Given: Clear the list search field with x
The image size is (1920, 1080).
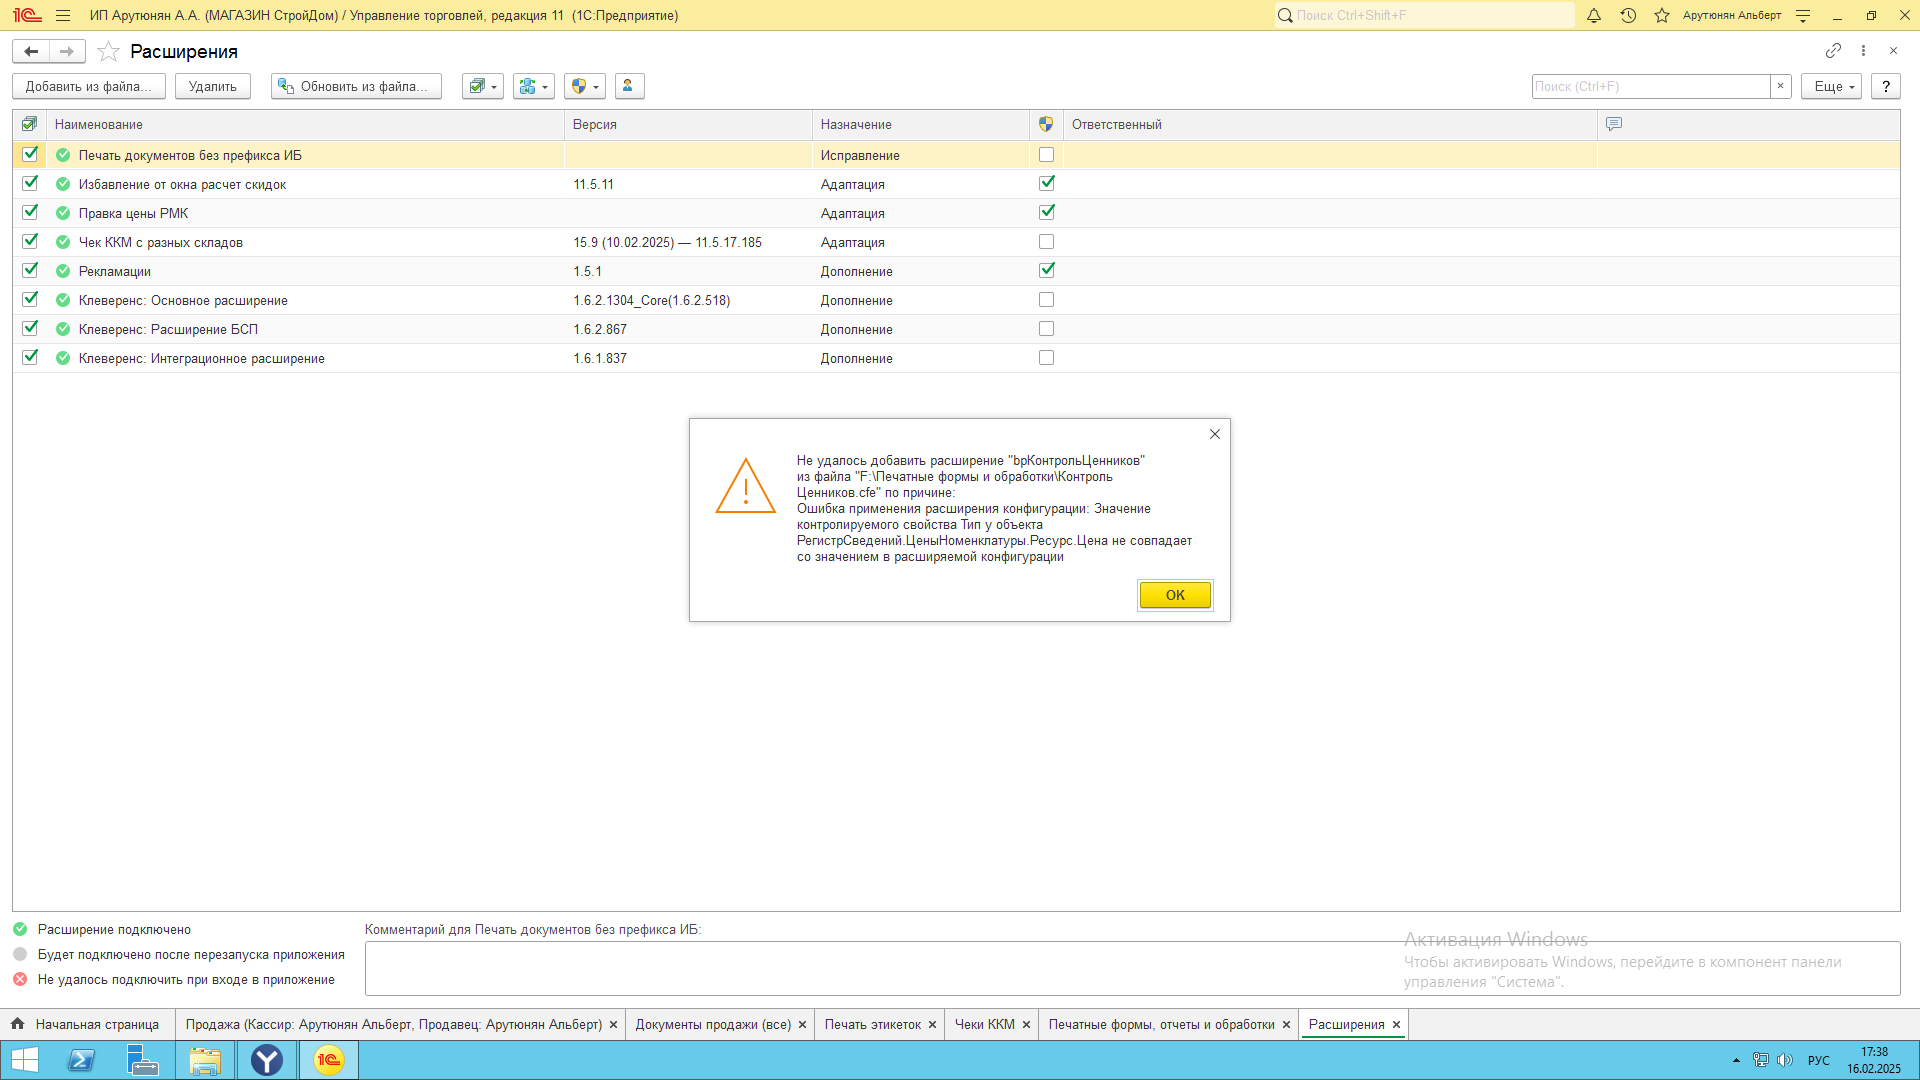Looking at the screenshot, I should point(1780,86).
